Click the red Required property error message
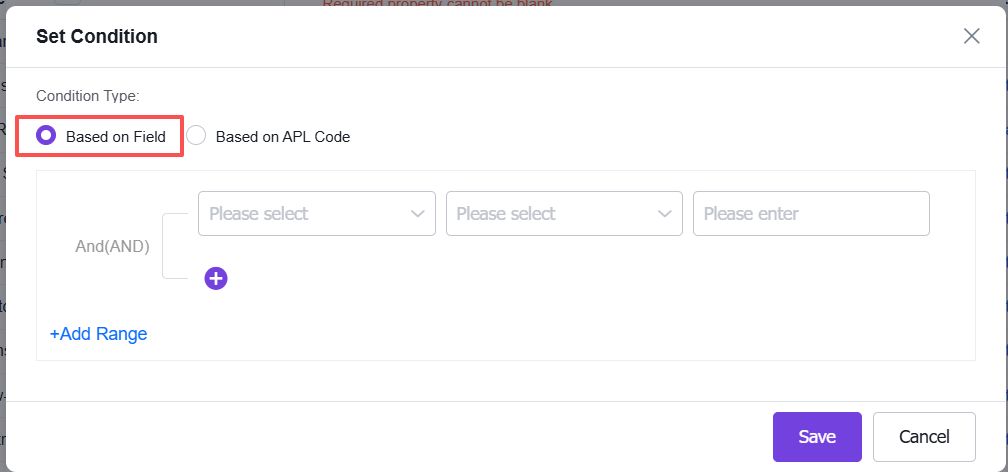The image size is (1008, 472). pyautogui.click(x=437, y=3)
